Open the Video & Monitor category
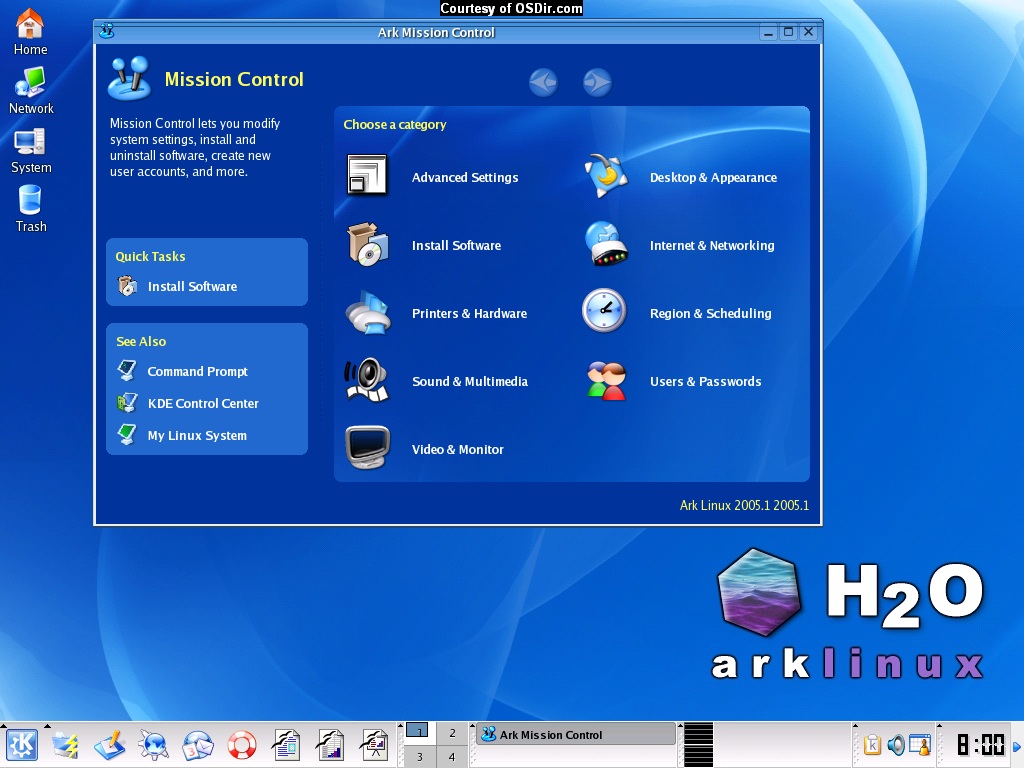The height and width of the screenshot is (768, 1024). 425,449
